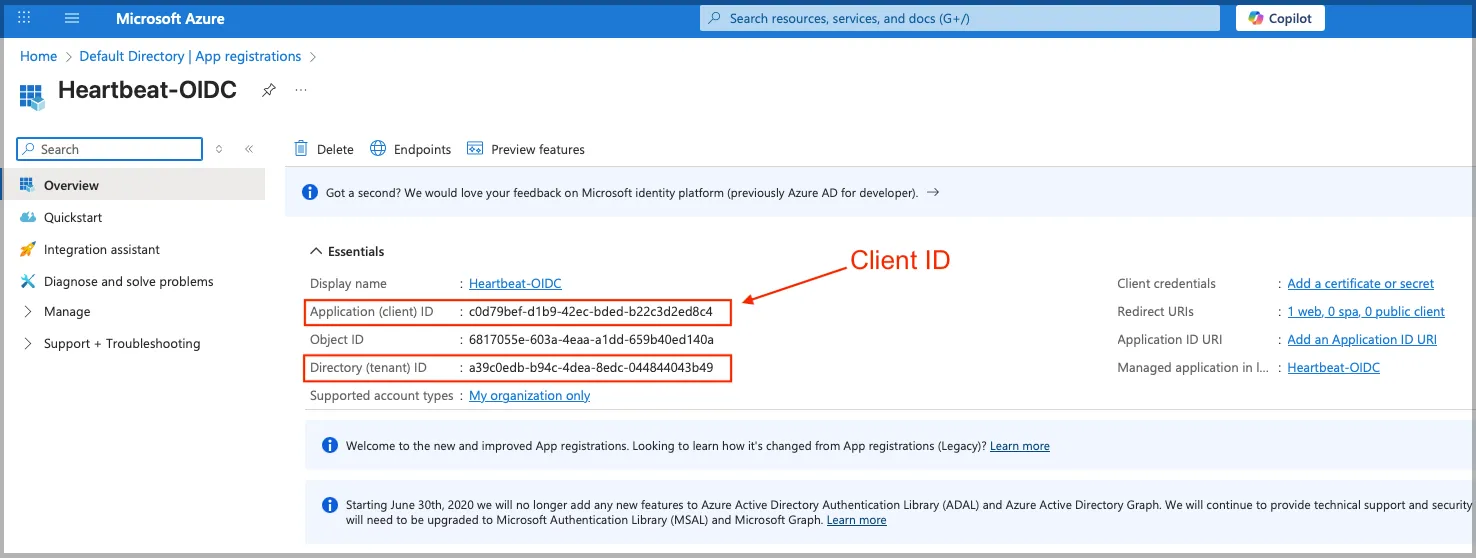Click Add a certificate or secret link

(x=1360, y=284)
